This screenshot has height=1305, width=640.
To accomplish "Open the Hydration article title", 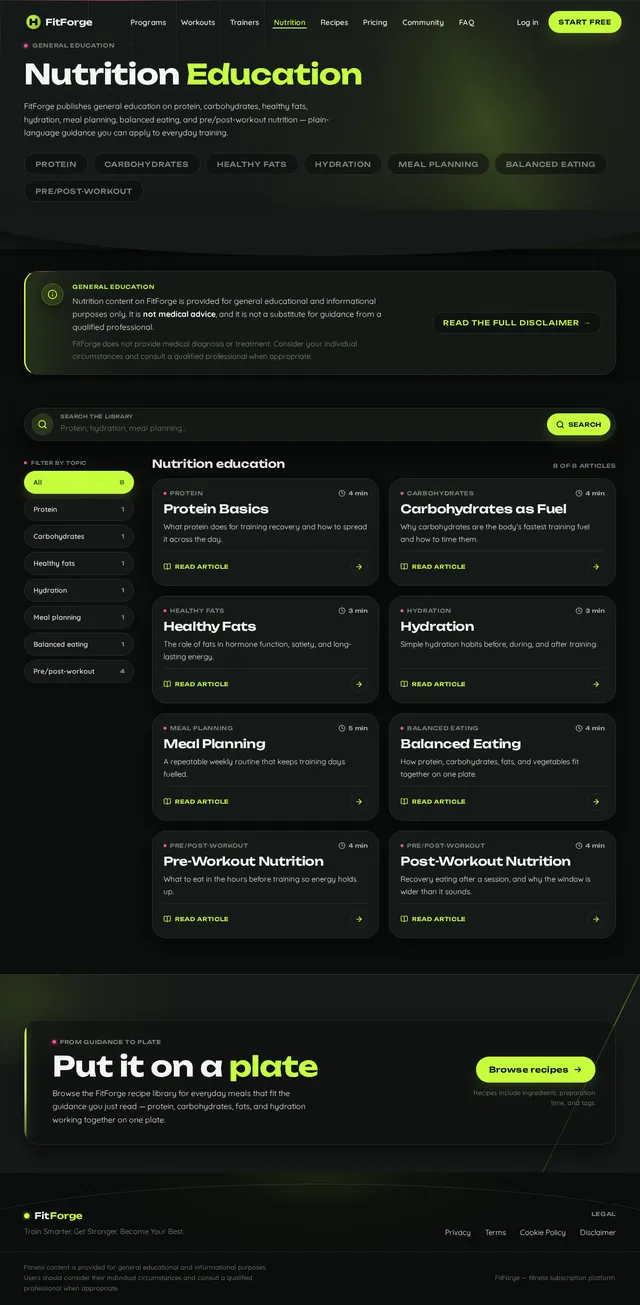I will 437,626.
